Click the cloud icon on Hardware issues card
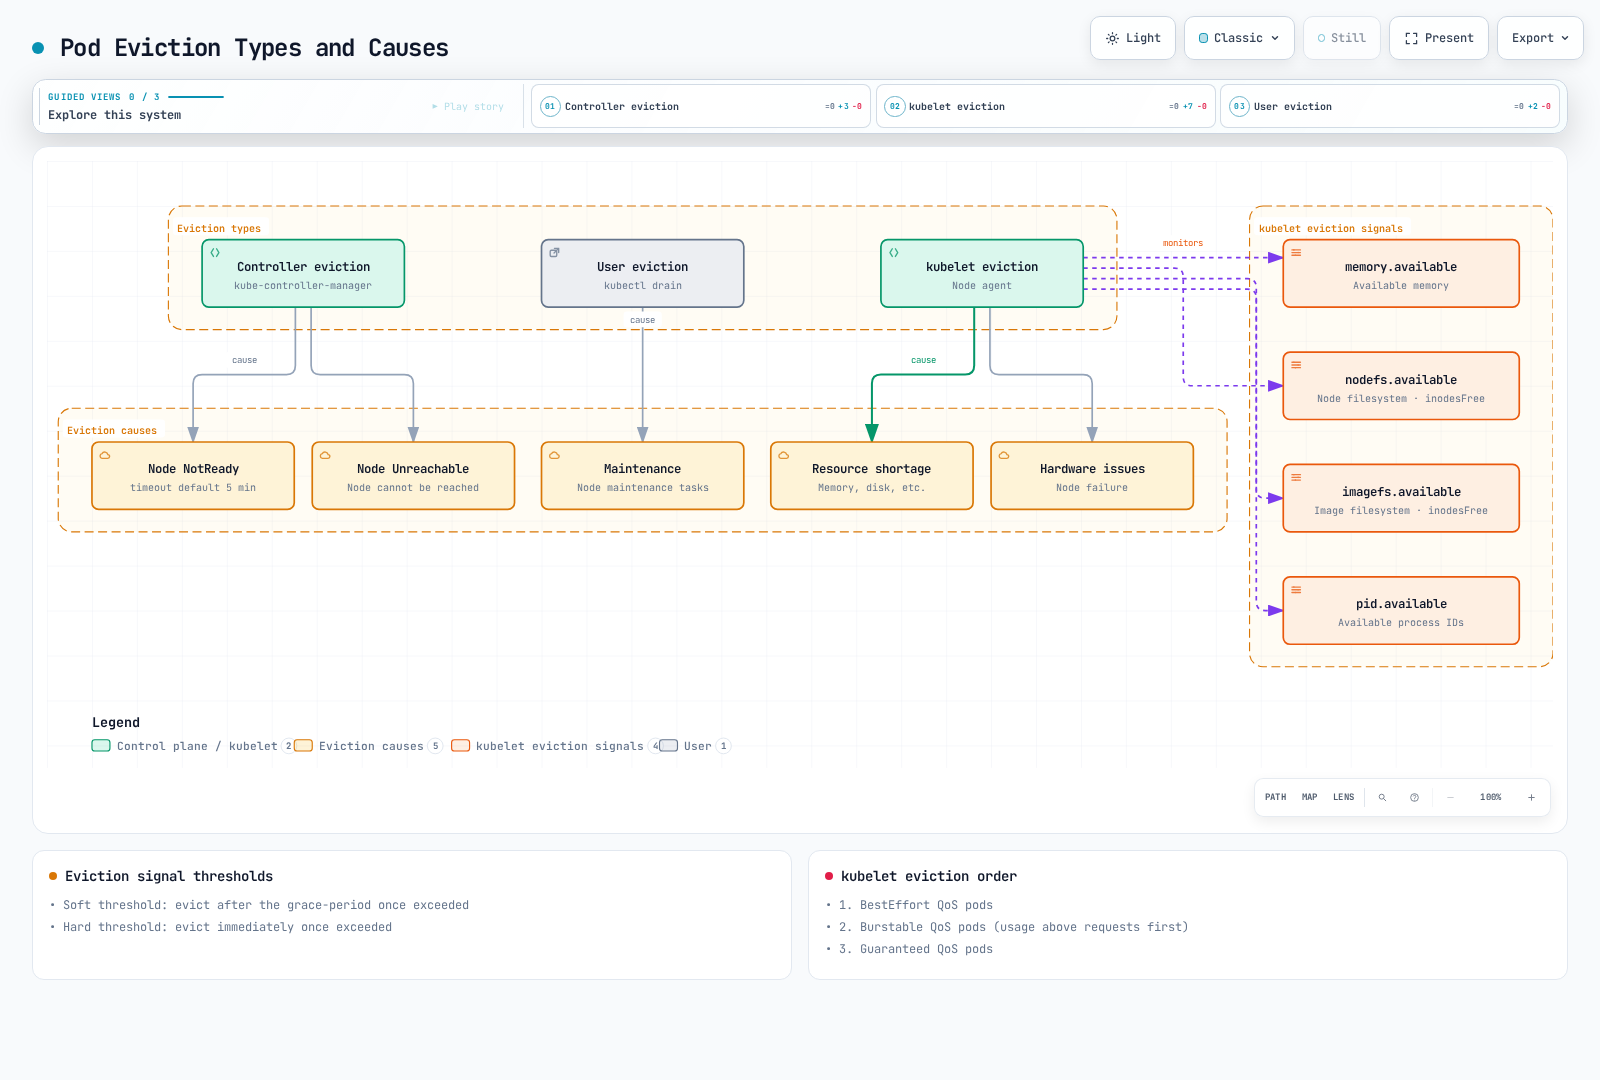1600x1080 pixels. (x=1004, y=455)
